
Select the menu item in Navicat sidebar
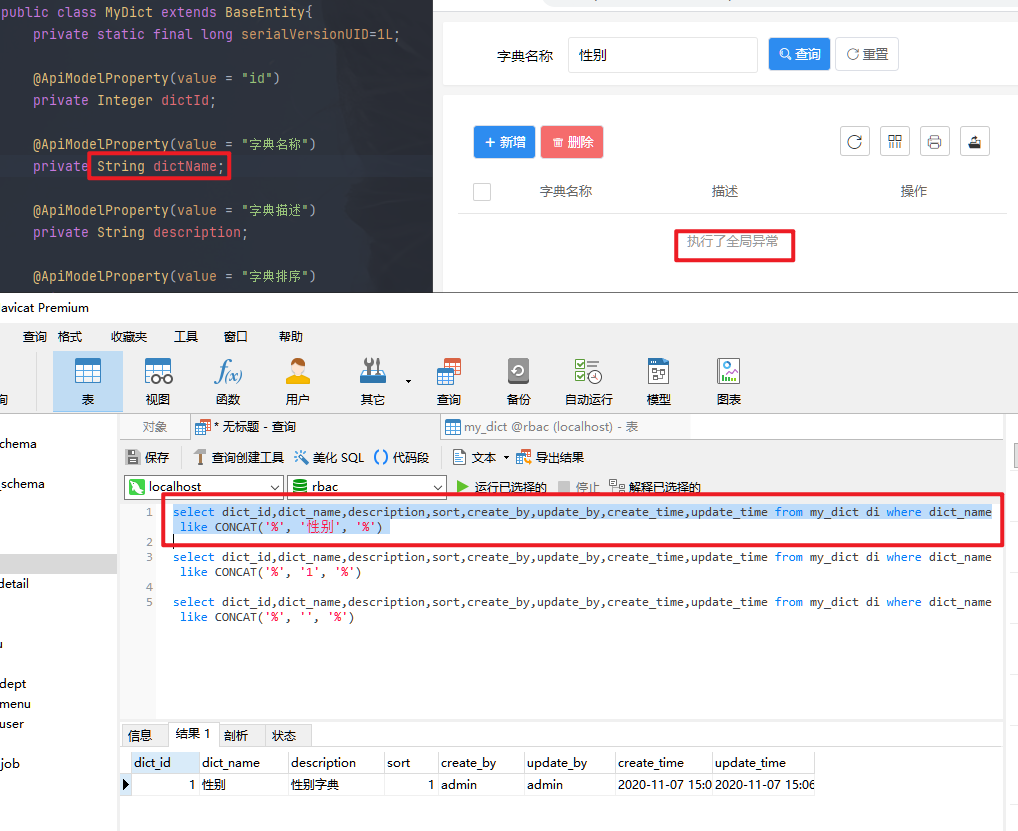[16, 704]
